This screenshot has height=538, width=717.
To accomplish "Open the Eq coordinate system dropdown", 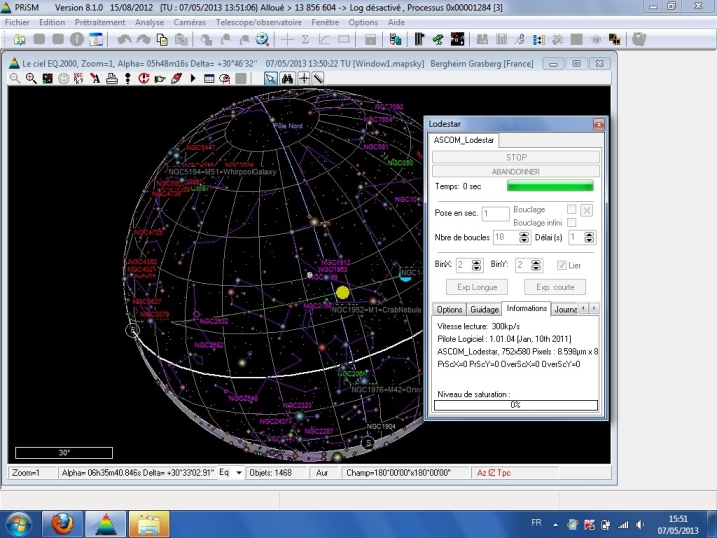I will point(238,472).
